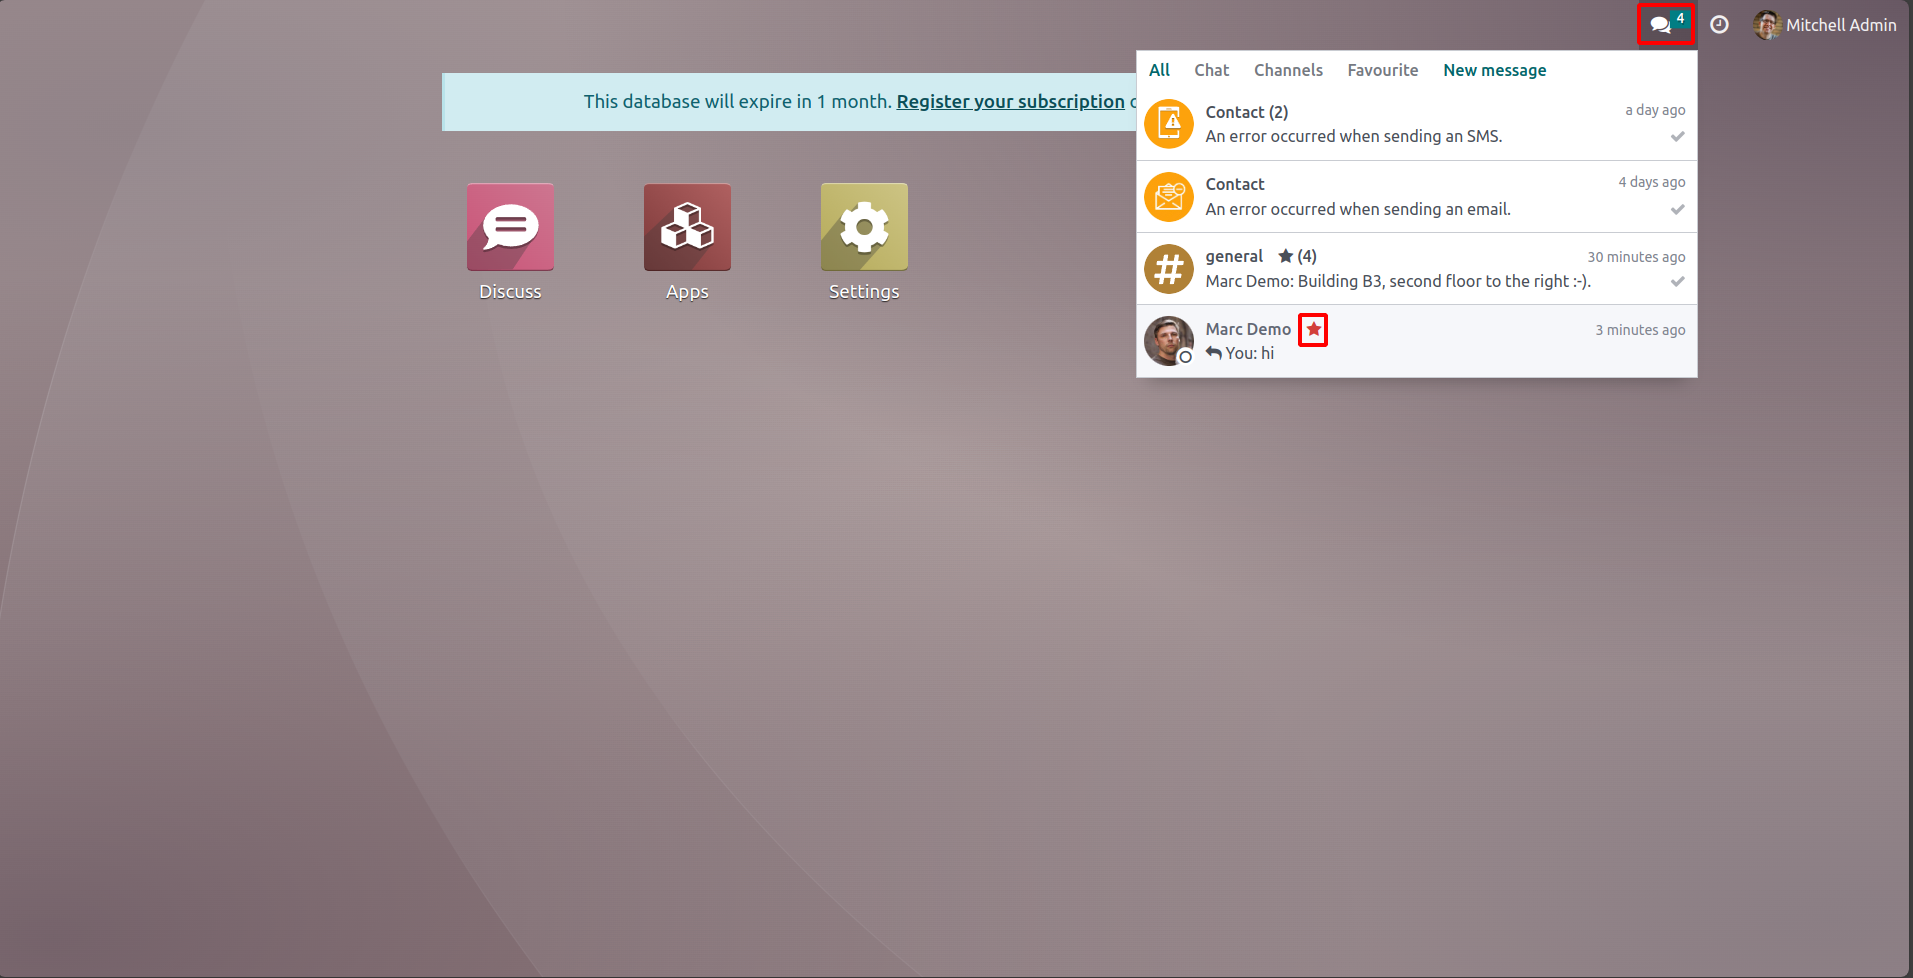
Task: Mark the email error notification as read
Action: [1677, 209]
